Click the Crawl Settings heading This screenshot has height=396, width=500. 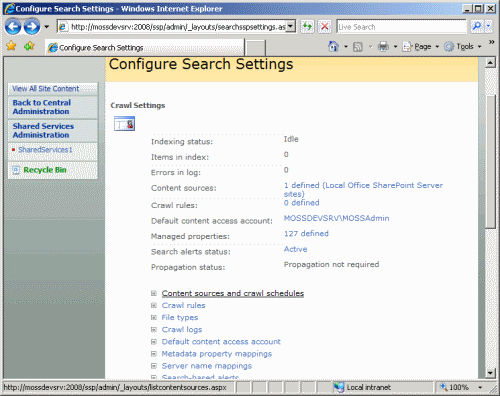[x=138, y=105]
